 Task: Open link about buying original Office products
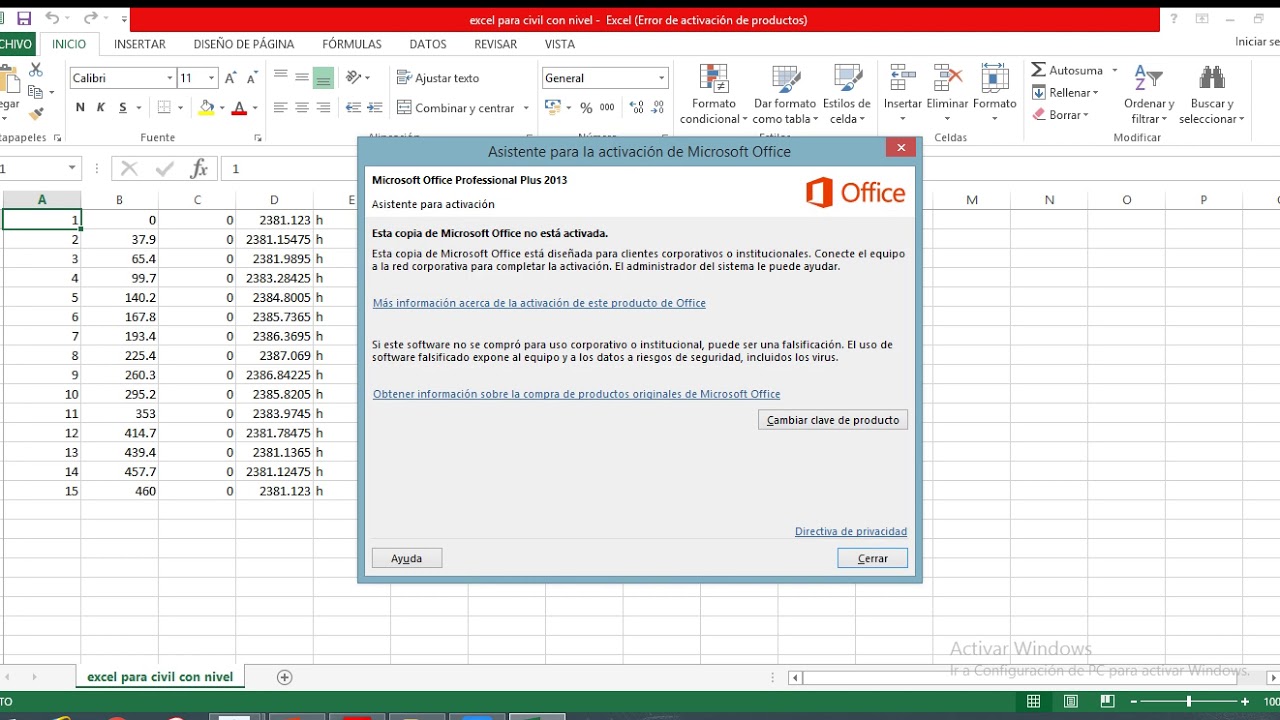(x=576, y=394)
